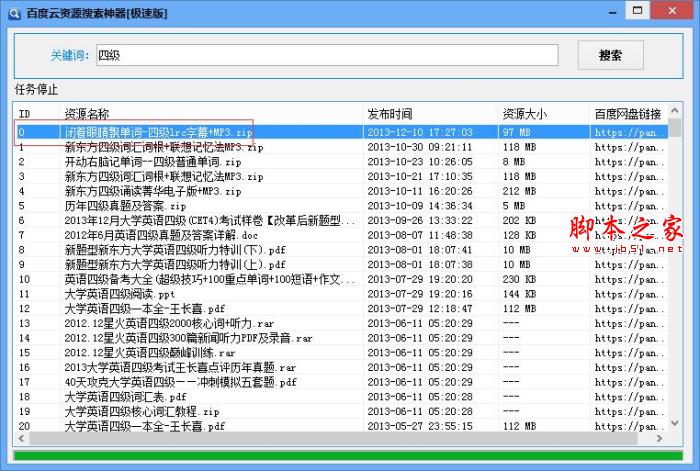700x471 pixels.
Task: Click publish time 2013-10-11 16:20:26
Action: click(420, 191)
